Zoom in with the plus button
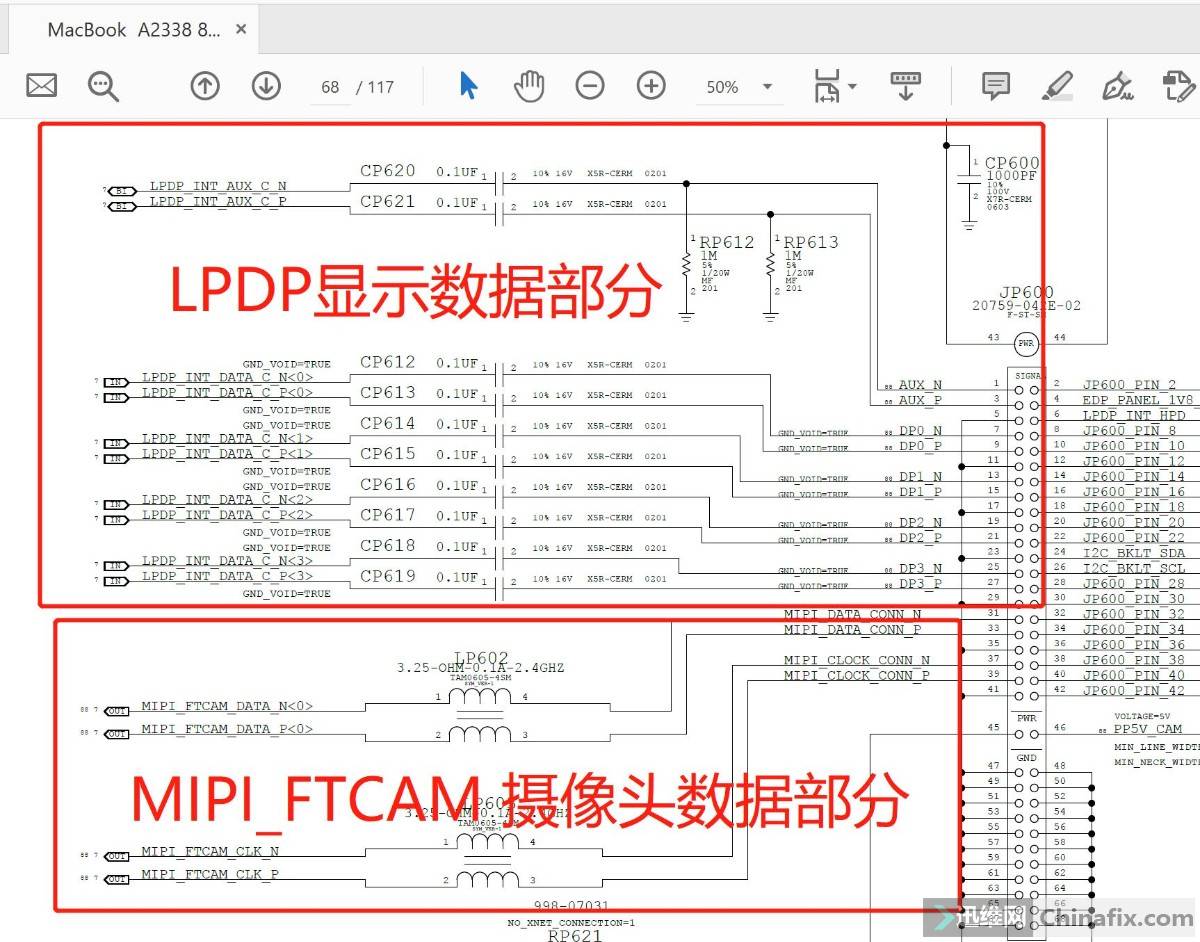The height and width of the screenshot is (942, 1200). 651,86
